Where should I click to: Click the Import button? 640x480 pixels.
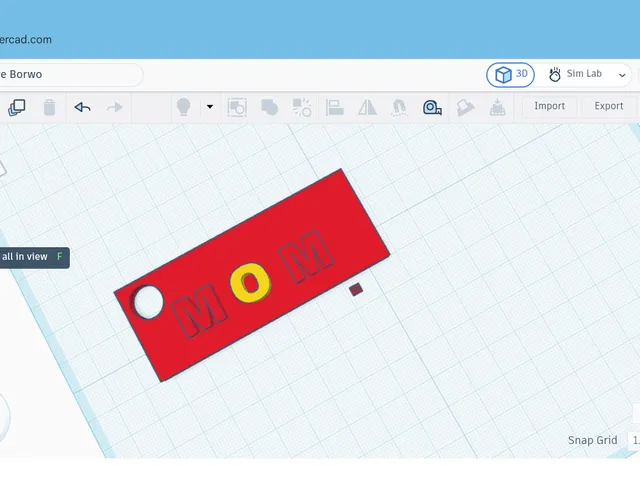click(x=549, y=106)
